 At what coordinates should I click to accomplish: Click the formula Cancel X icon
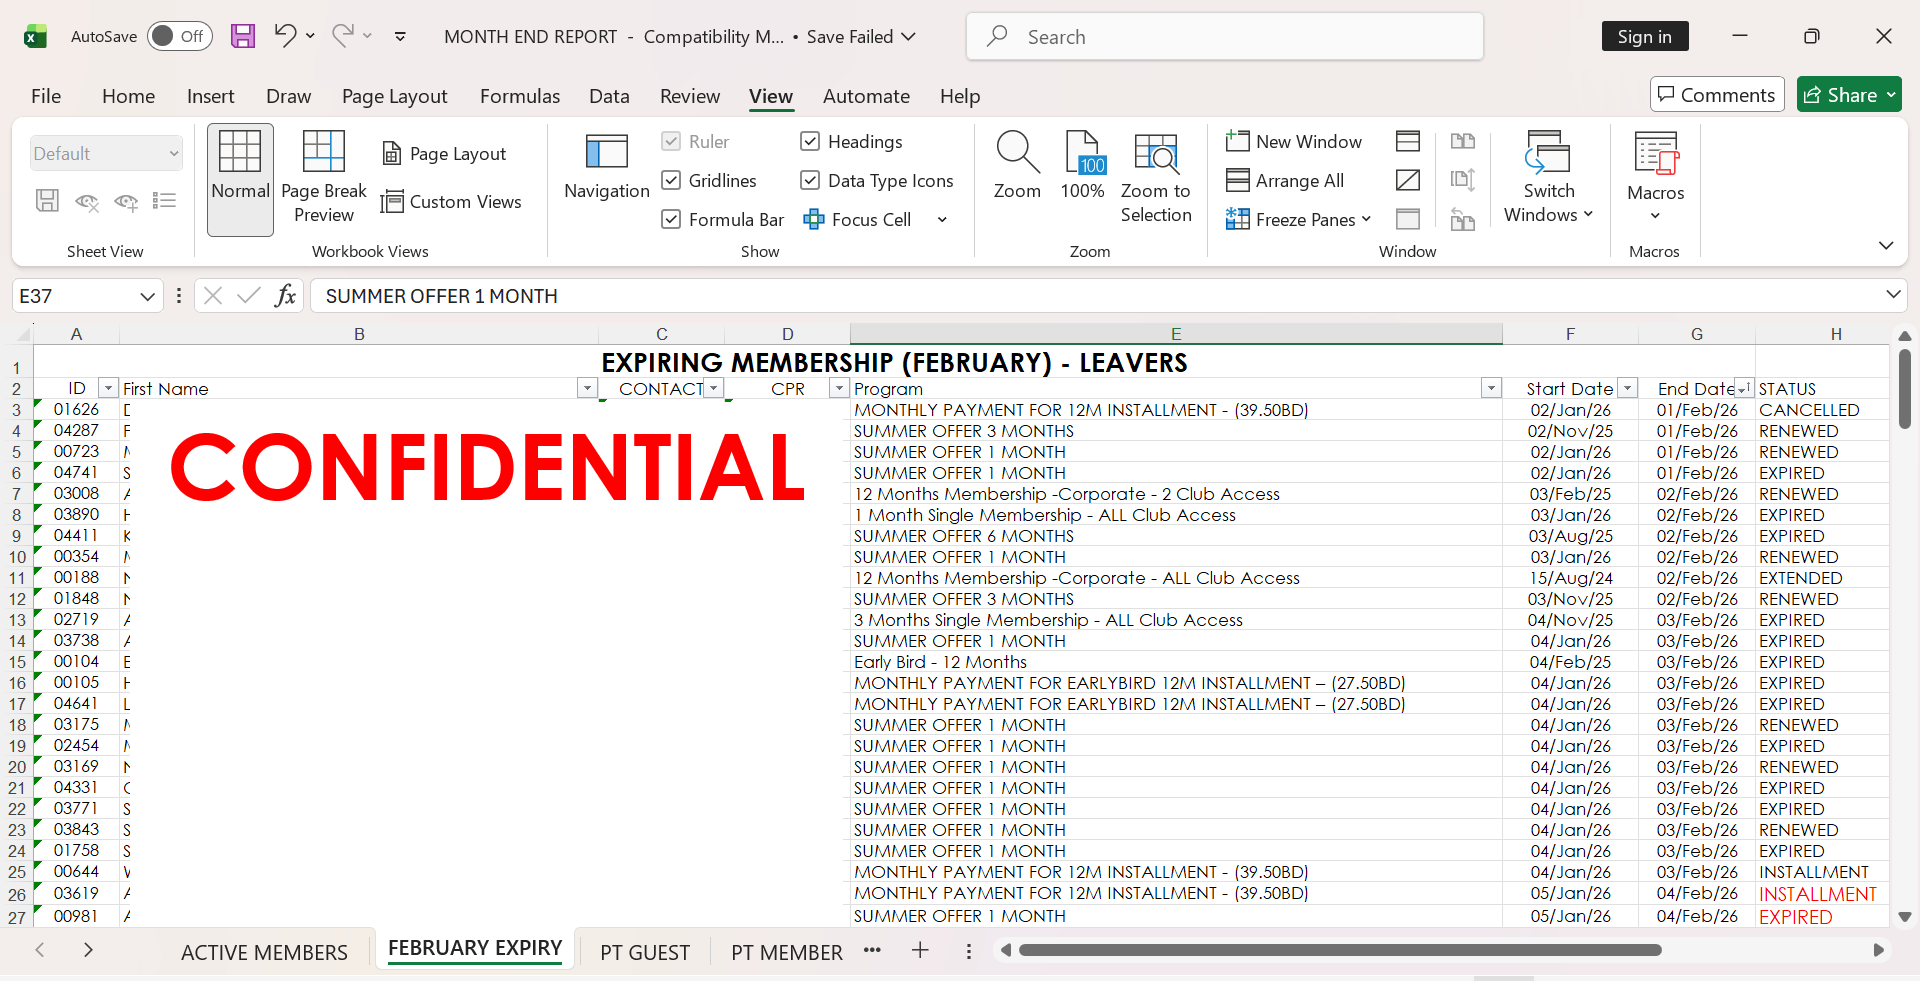coord(212,295)
